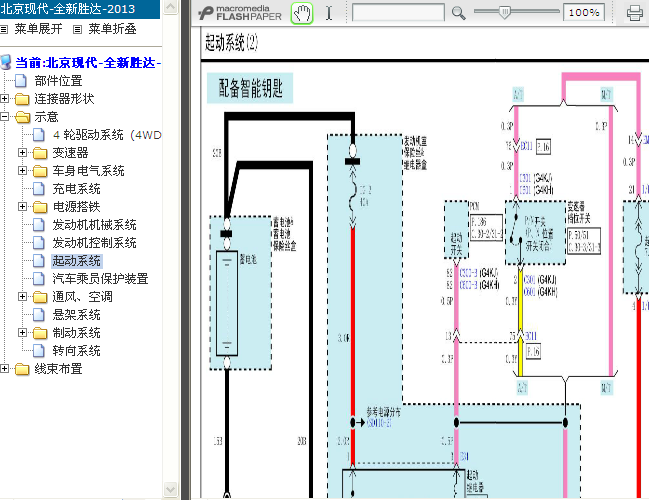Open the 悬架系统 diagram

[77, 315]
